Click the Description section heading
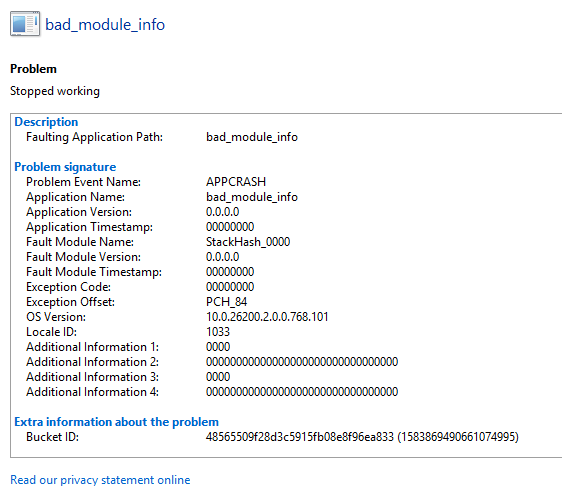Image resolution: width=562 pixels, height=486 pixels. pyautogui.click(x=46, y=122)
